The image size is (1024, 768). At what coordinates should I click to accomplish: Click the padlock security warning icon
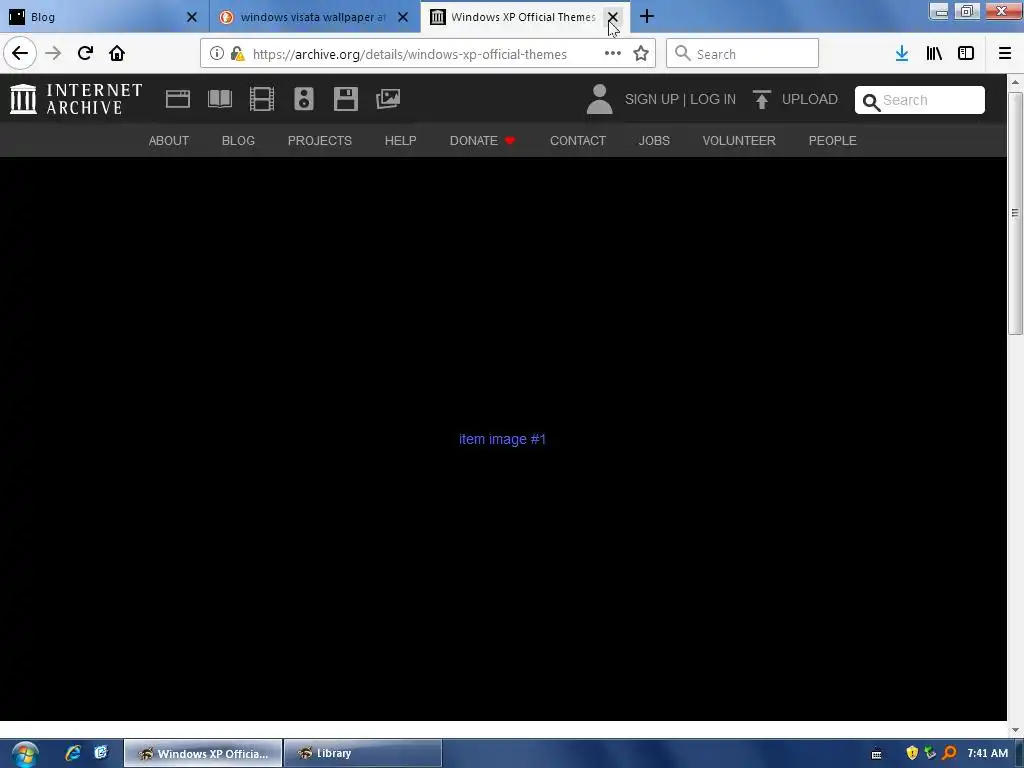pyautogui.click(x=238, y=54)
